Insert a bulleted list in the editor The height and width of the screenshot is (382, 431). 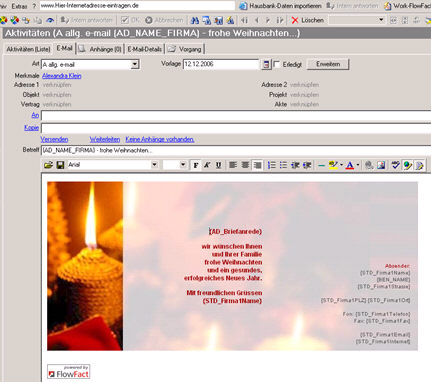click(x=283, y=165)
